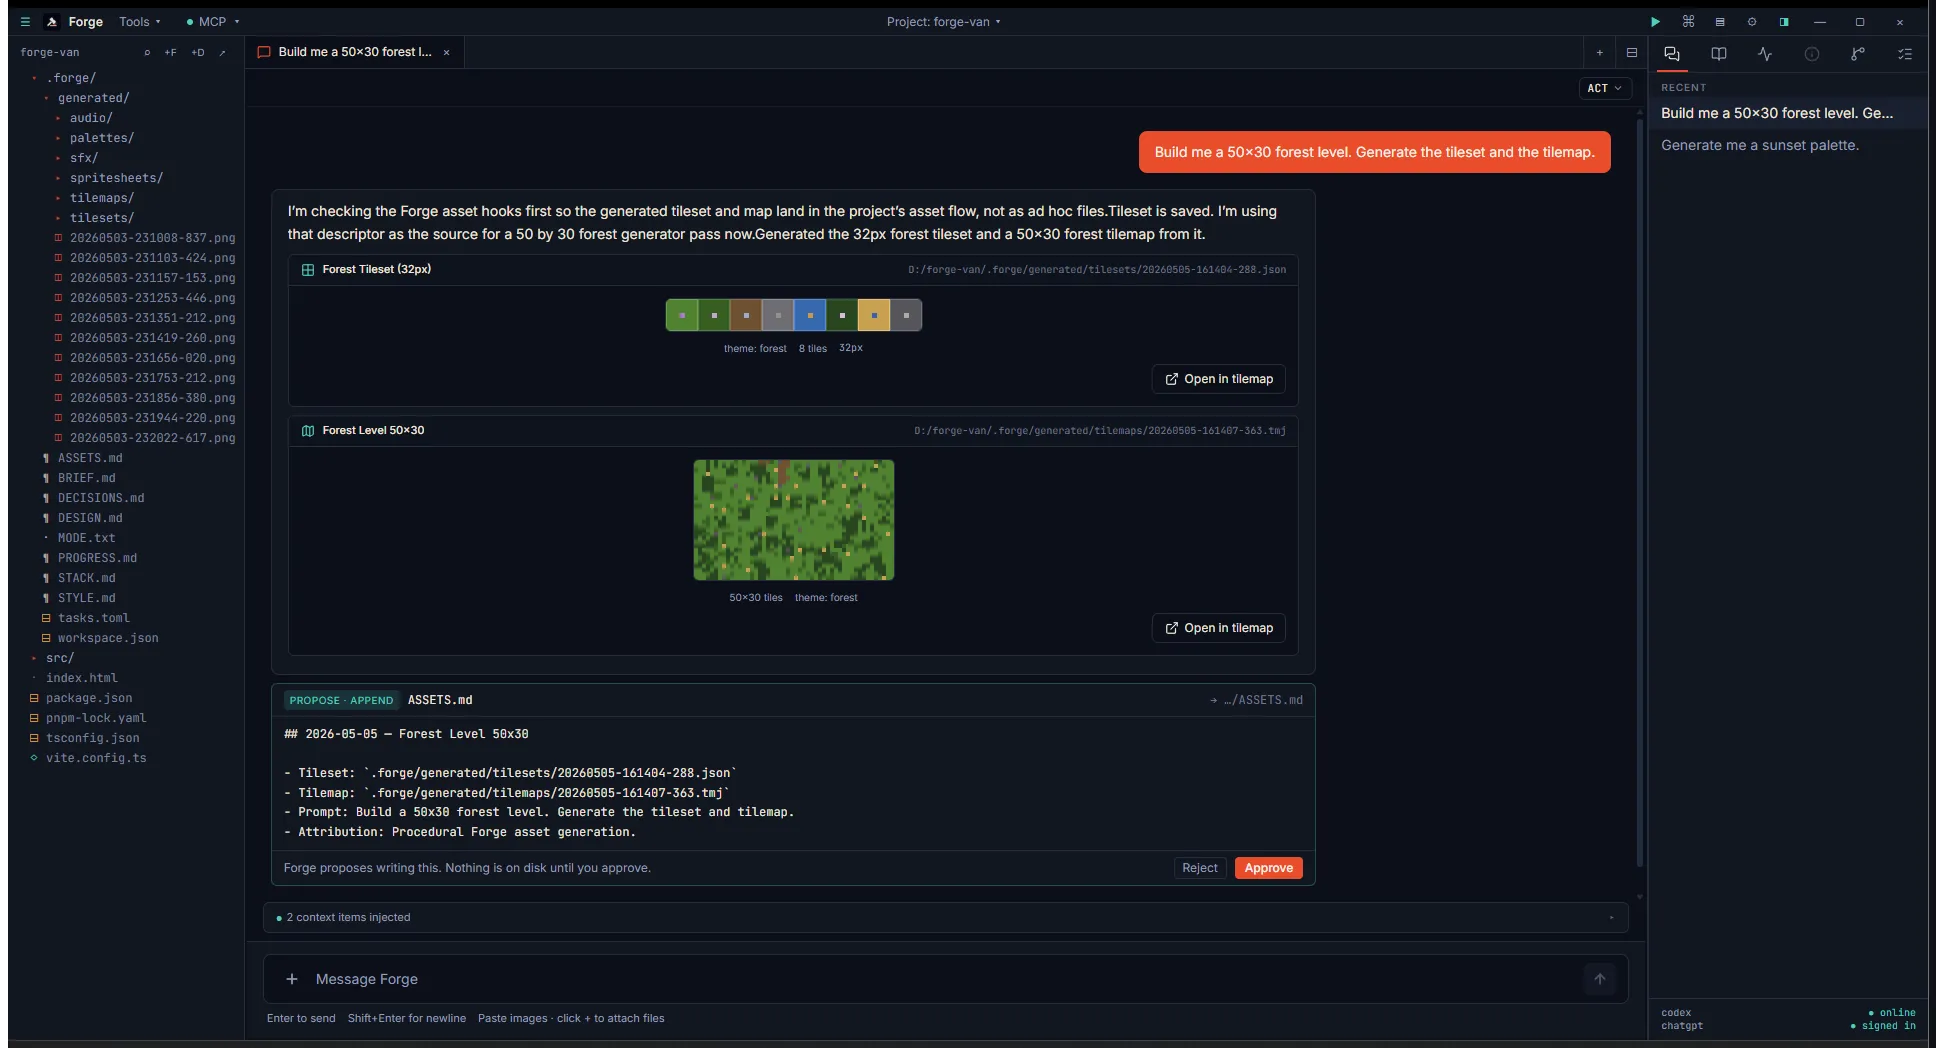This screenshot has width=1936, height=1048.
Task: Open the tileset in tilemap editor
Action: coord(1218,379)
